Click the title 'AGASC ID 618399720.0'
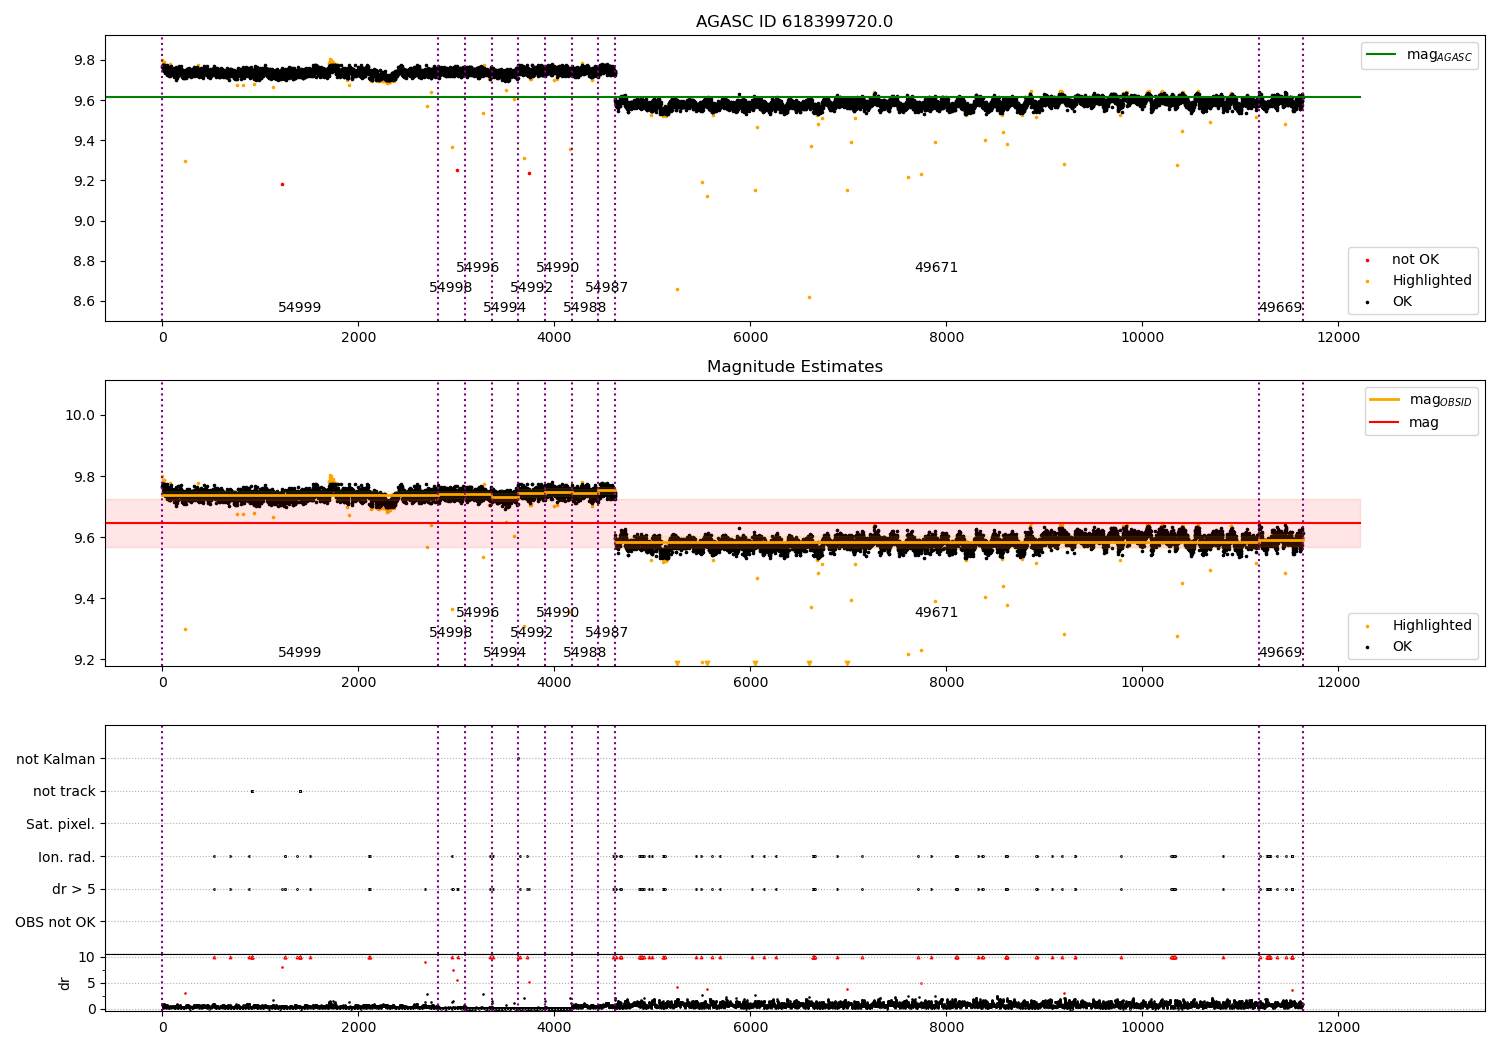The width and height of the screenshot is (1500, 1050). 794,22
